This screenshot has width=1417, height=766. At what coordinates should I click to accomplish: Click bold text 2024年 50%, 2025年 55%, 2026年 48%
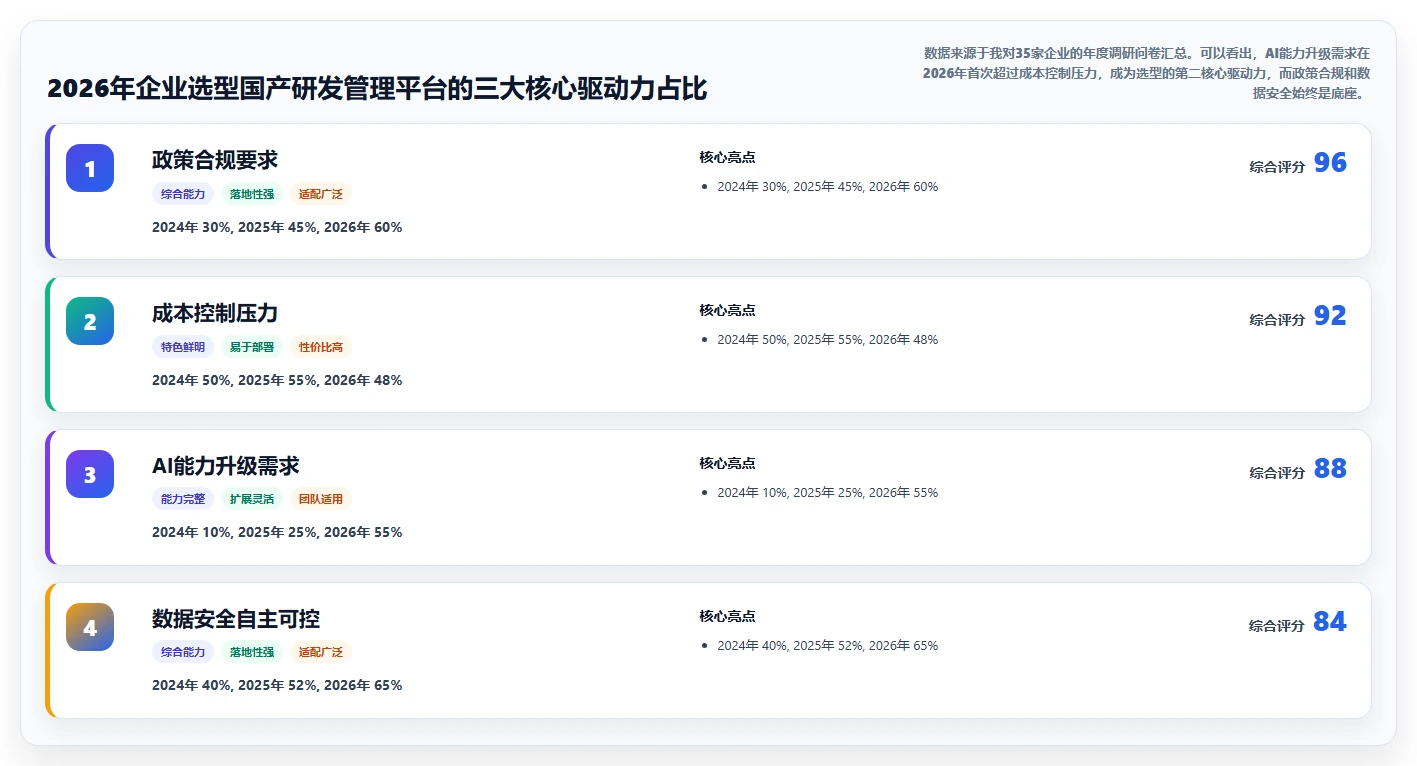[x=277, y=380]
